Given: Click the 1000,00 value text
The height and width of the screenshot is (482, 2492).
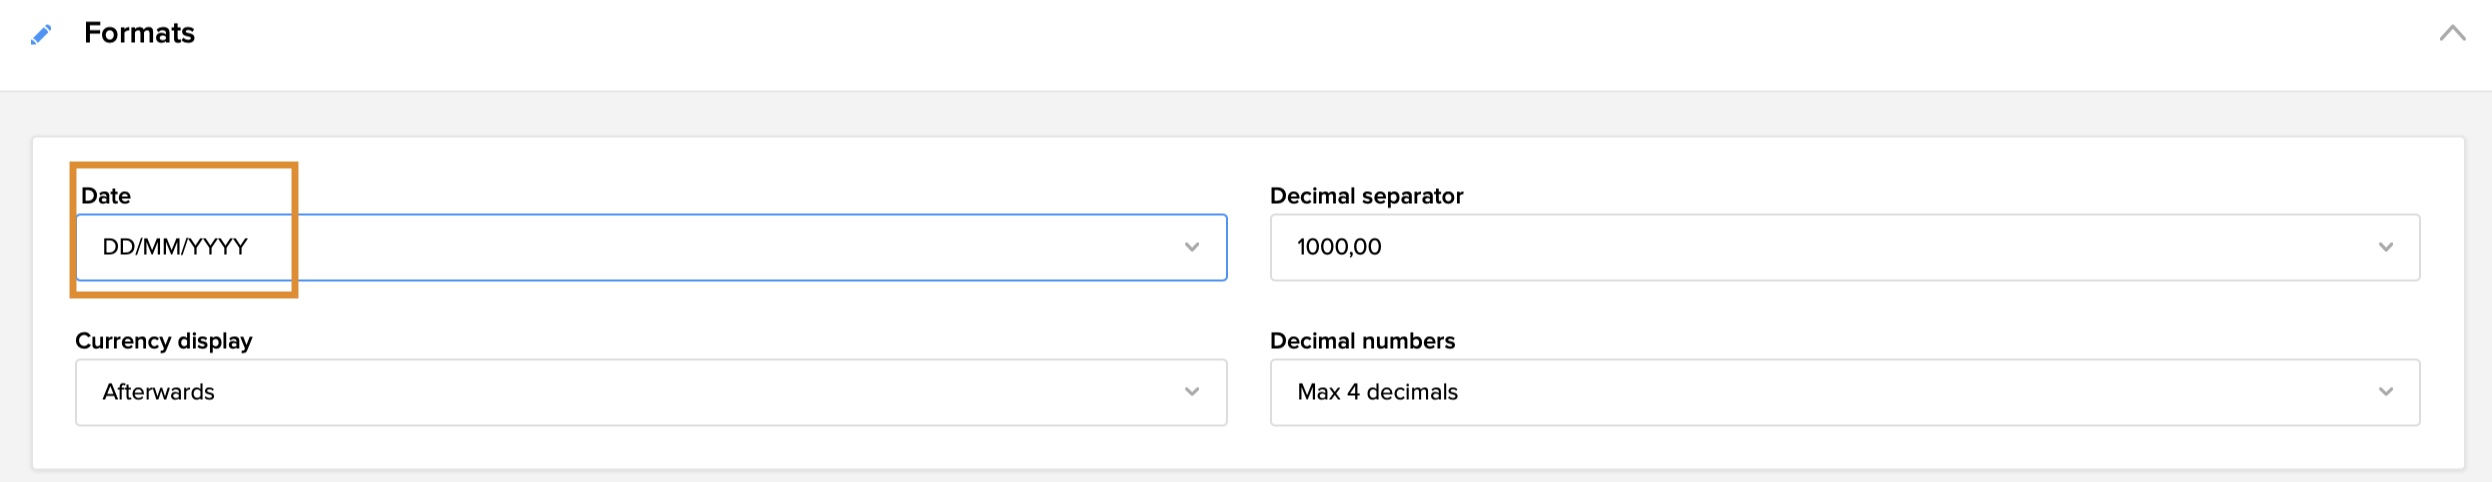Looking at the screenshot, I should 1338,247.
